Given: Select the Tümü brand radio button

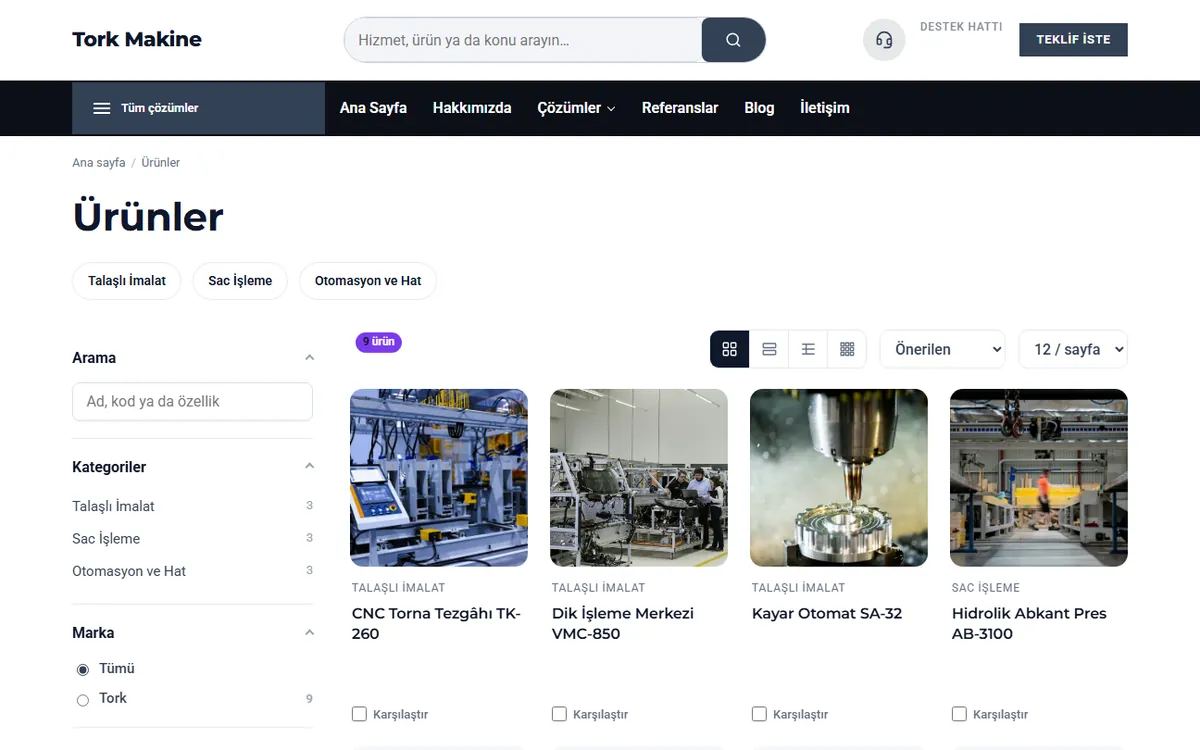Looking at the screenshot, I should pos(83,669).
